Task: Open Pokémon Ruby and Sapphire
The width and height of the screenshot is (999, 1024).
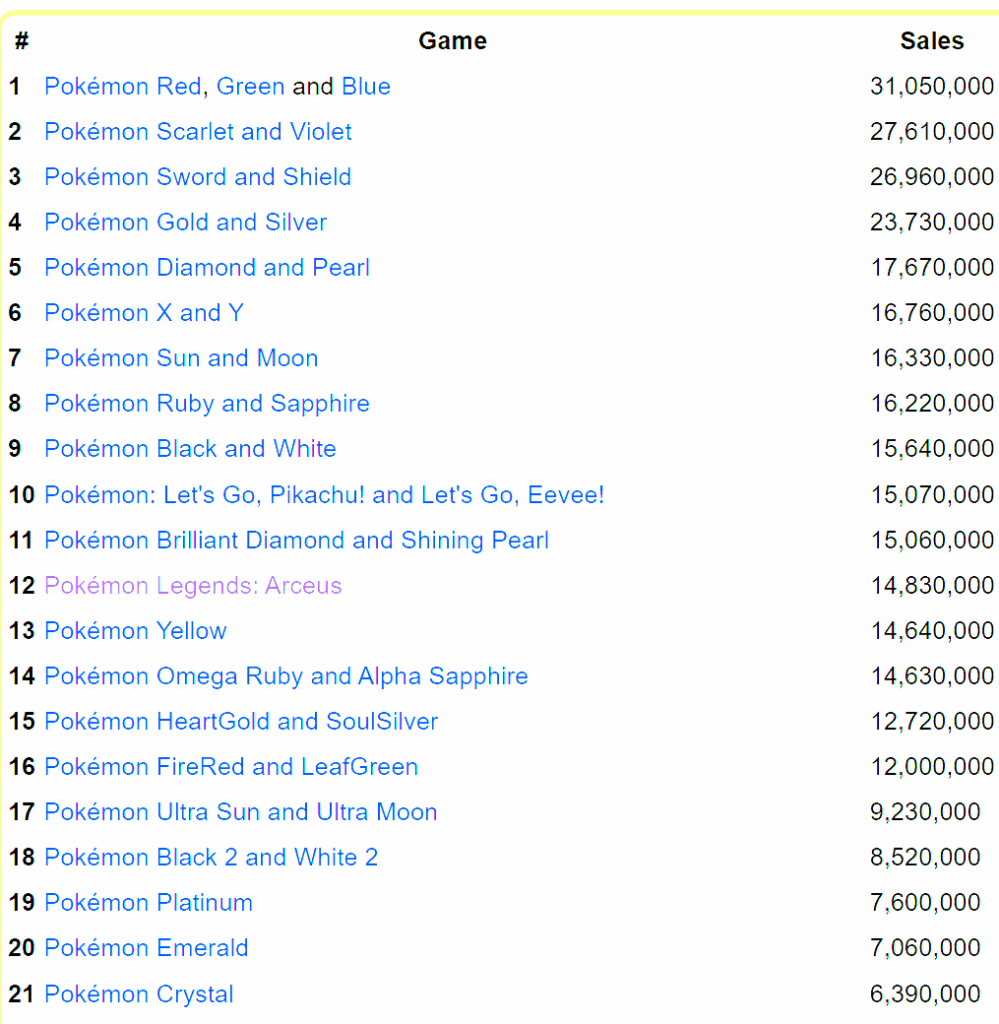Action: 206,403
